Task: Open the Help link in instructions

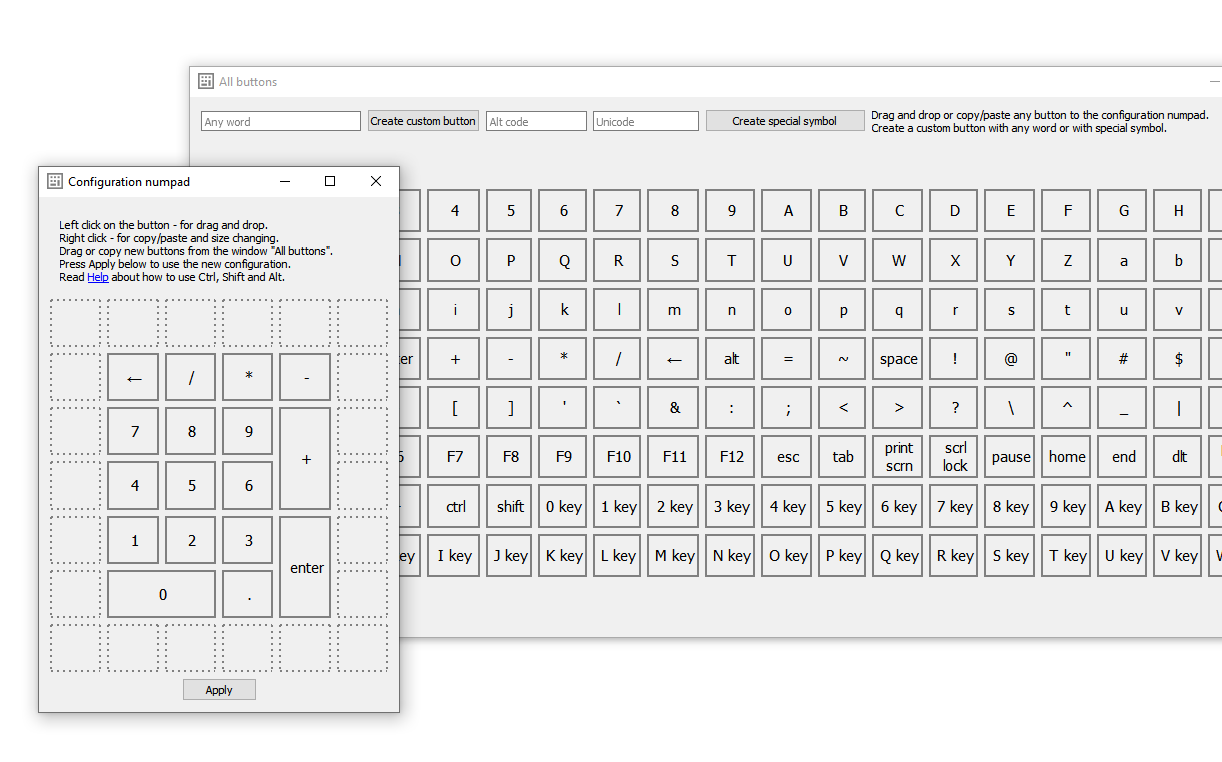Action: coord(98,277)
